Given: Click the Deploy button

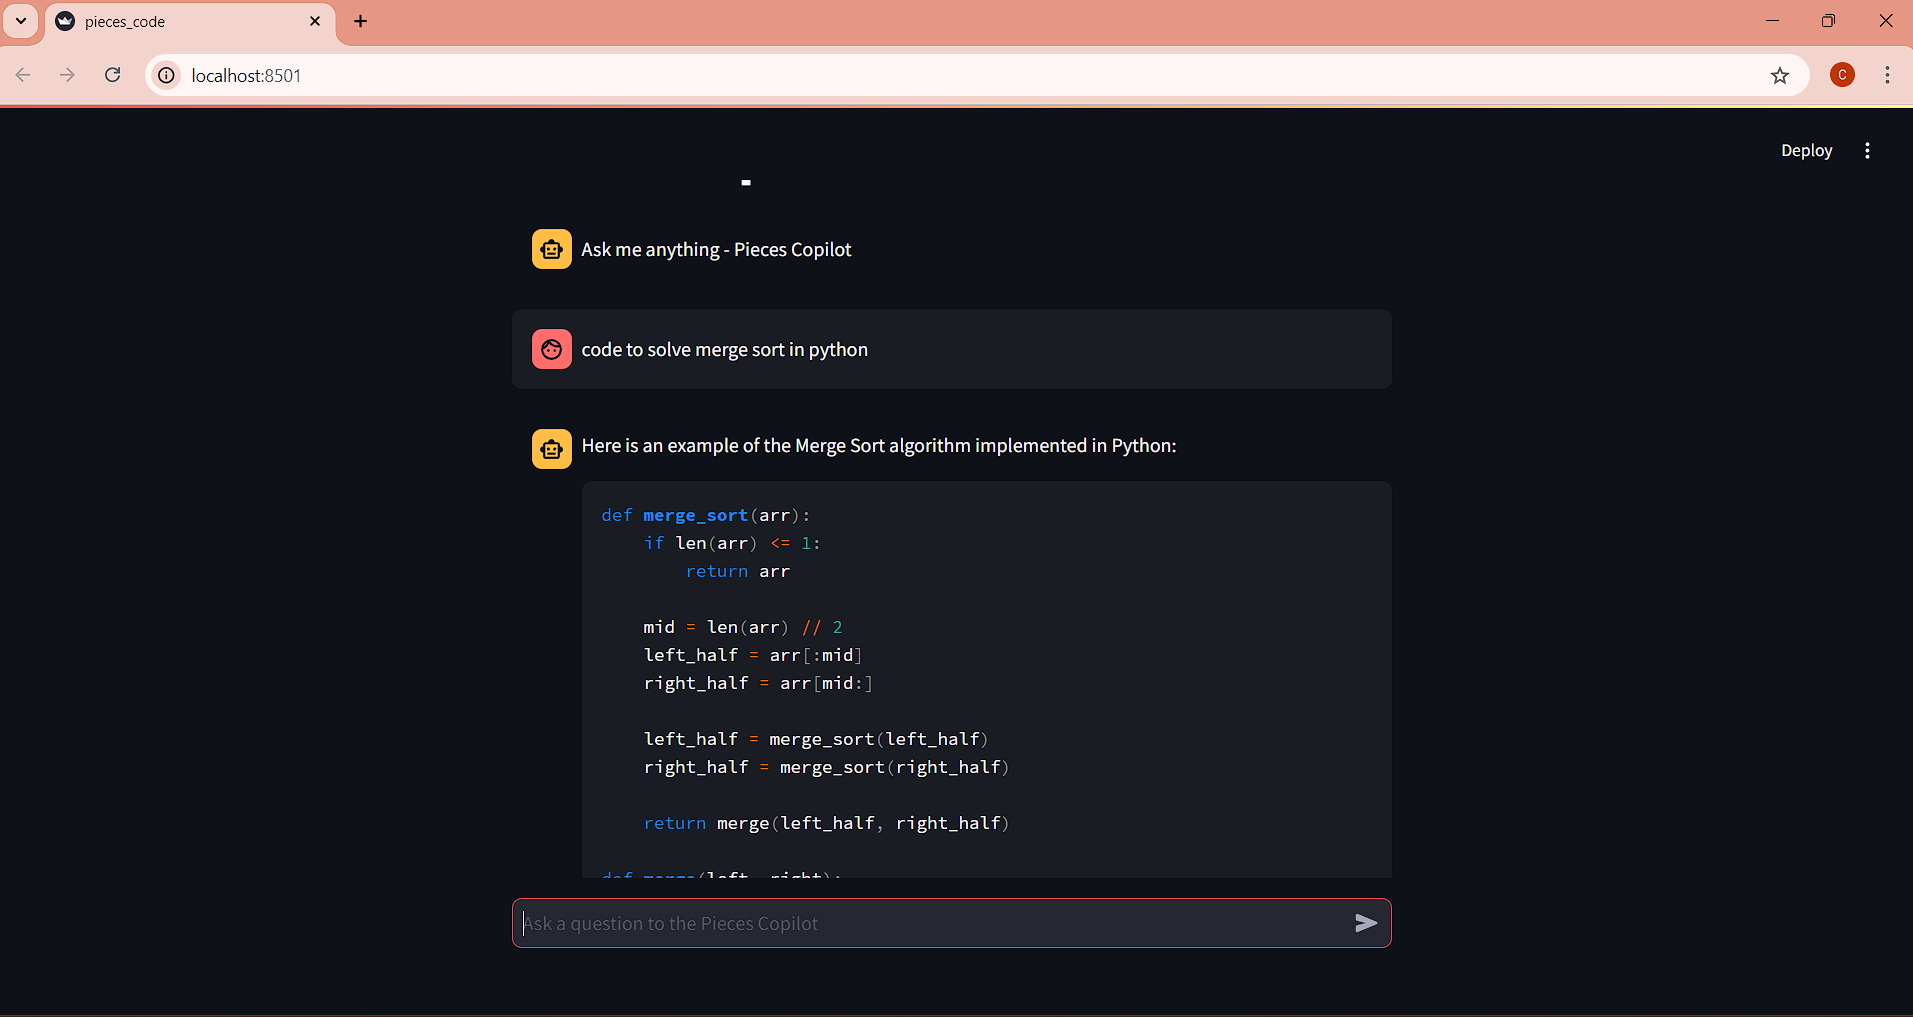Looking at the screenshot, I should [x=1806, y=150].
